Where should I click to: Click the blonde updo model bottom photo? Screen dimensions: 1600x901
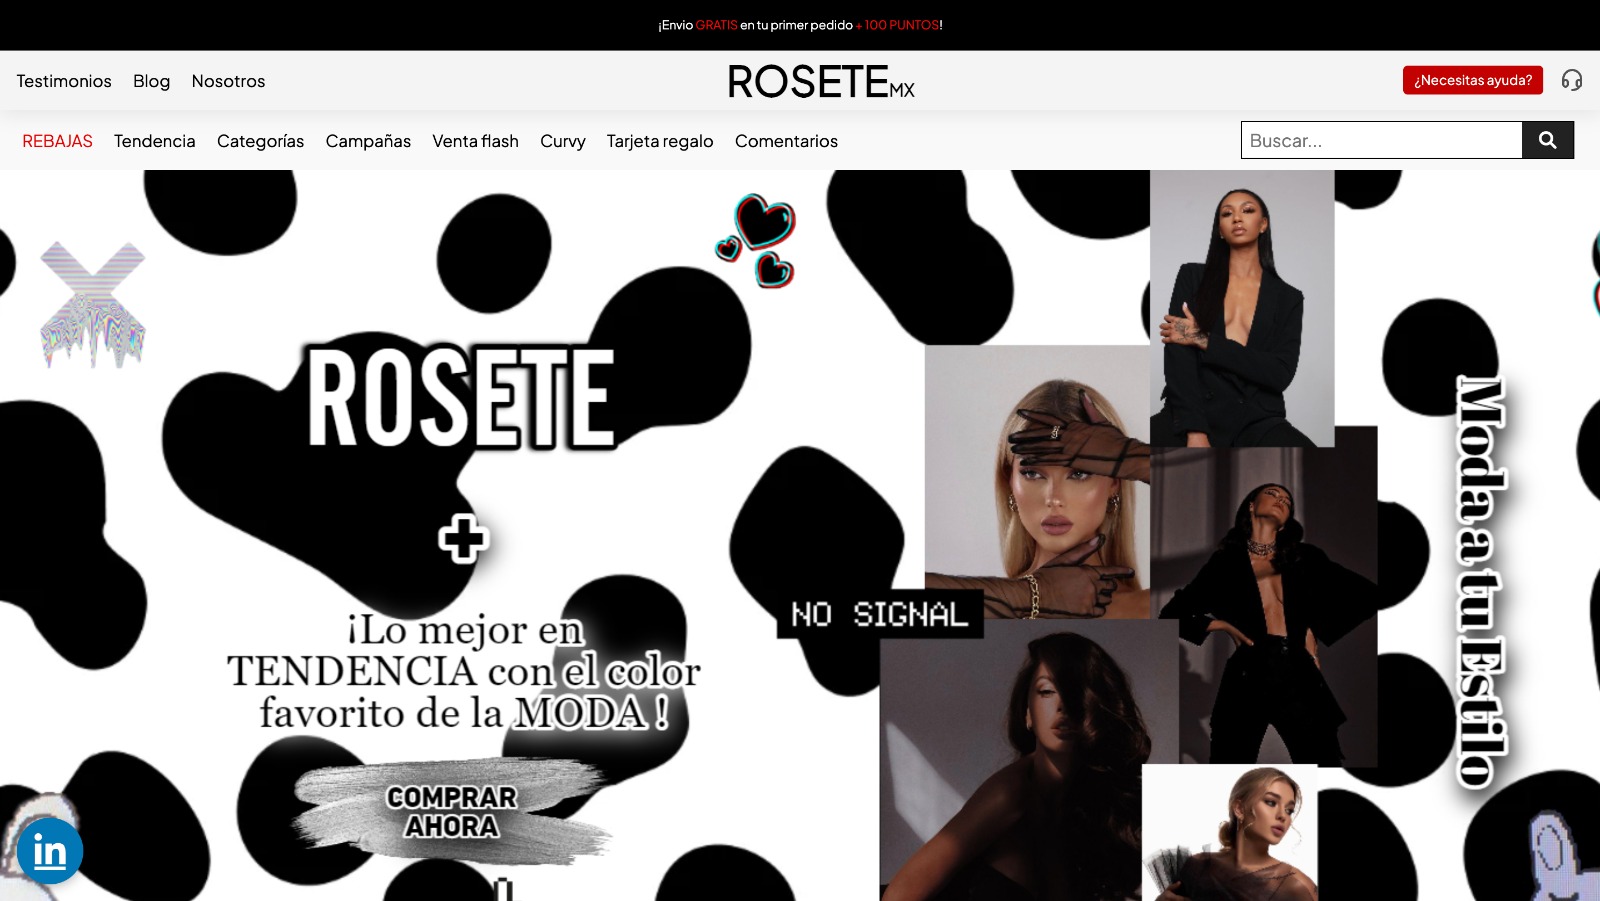pyautogui.click(x=1230, y=833)
